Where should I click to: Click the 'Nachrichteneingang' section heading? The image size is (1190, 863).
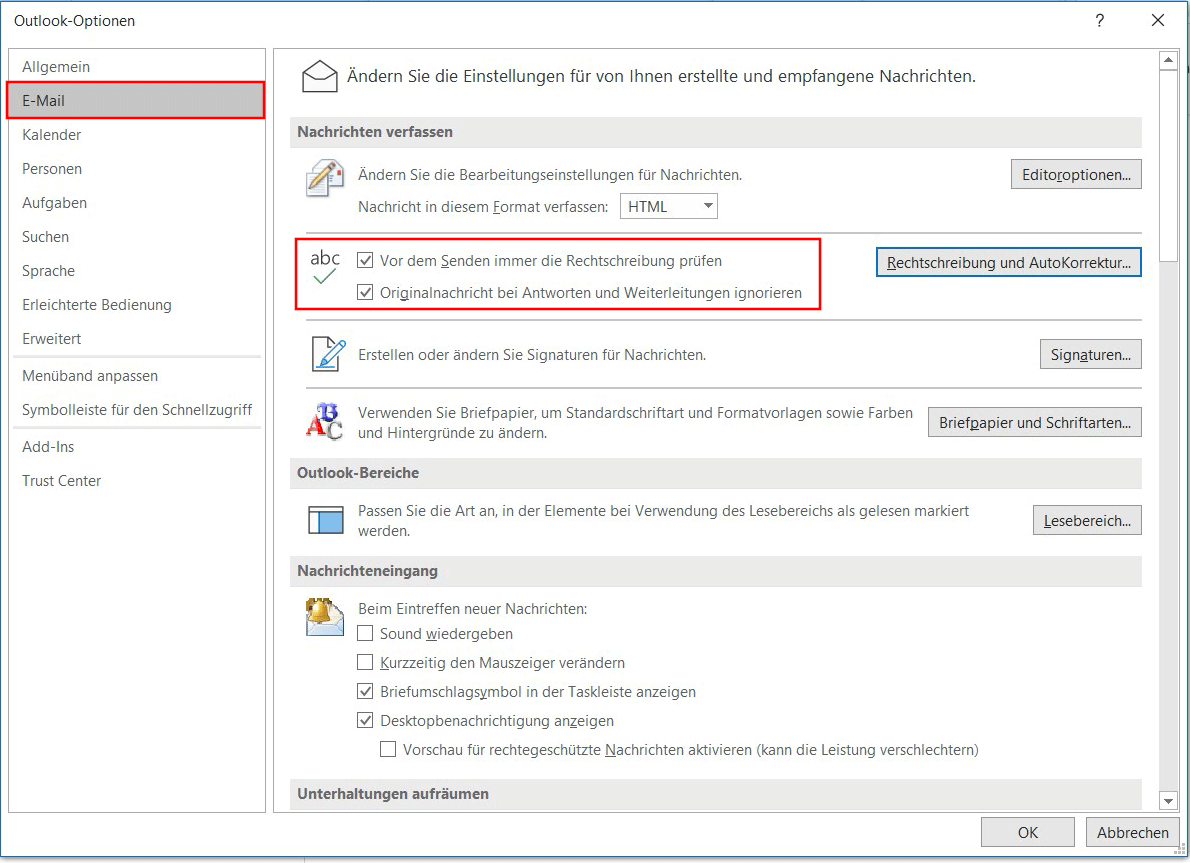pos(367,571)
